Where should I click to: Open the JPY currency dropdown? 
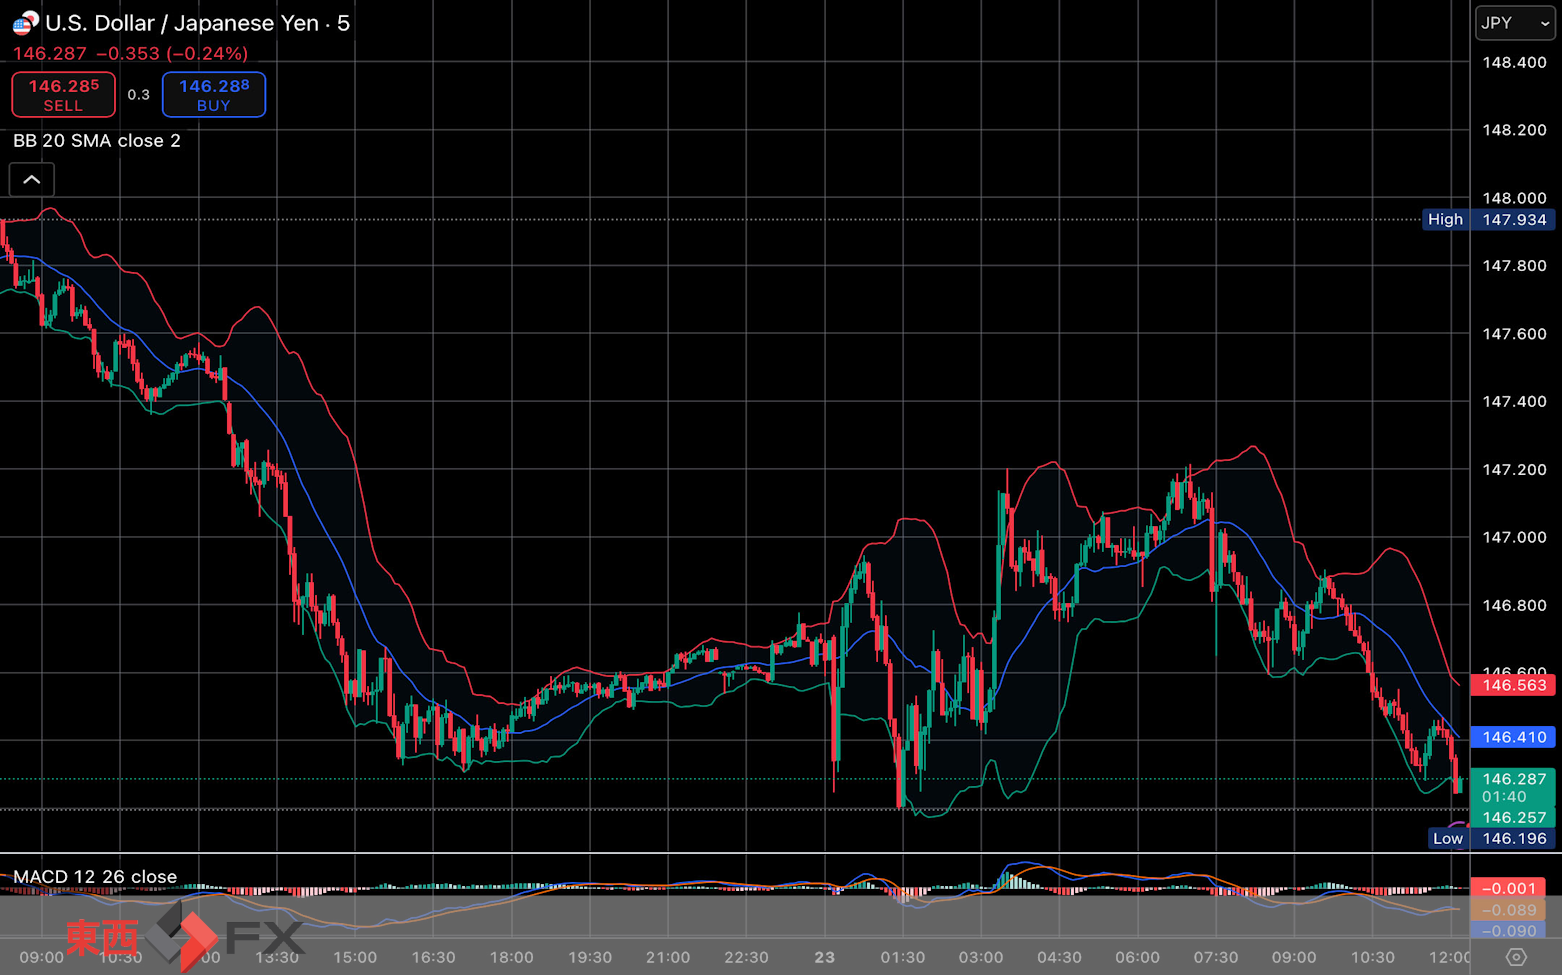pyautogui.click(x=1514, y=23)
